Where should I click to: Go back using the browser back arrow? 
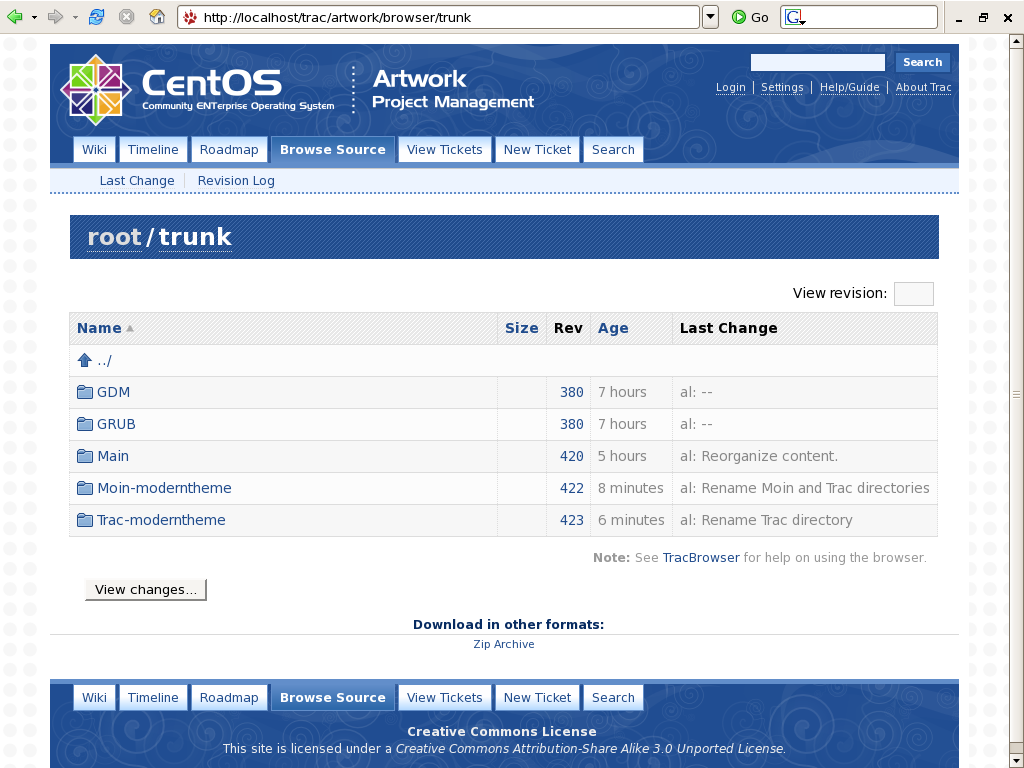coord(14,17)
